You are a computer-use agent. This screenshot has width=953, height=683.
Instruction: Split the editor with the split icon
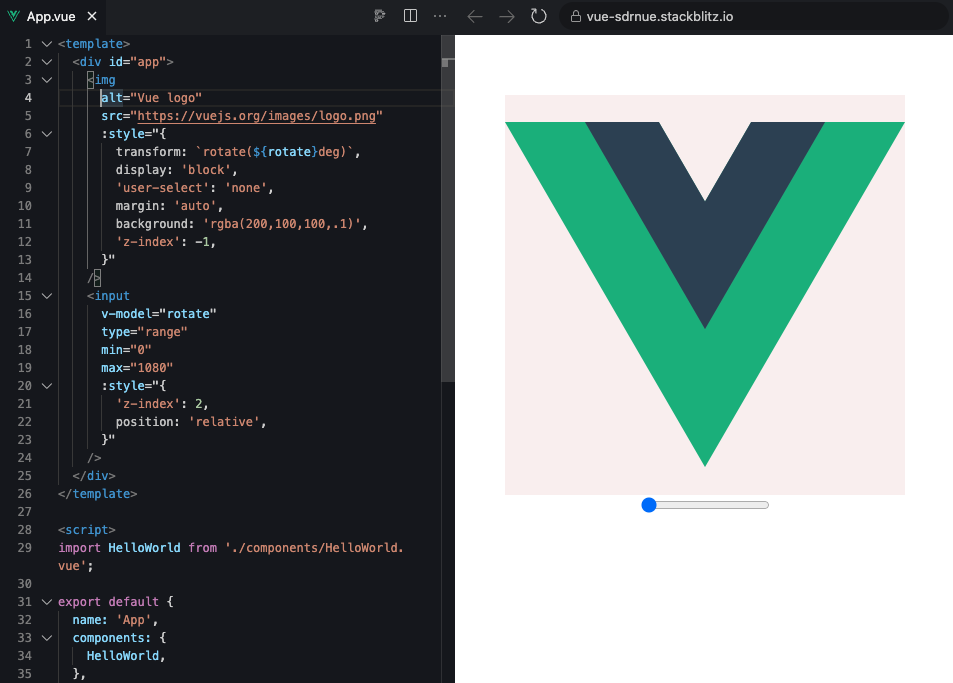410,16
